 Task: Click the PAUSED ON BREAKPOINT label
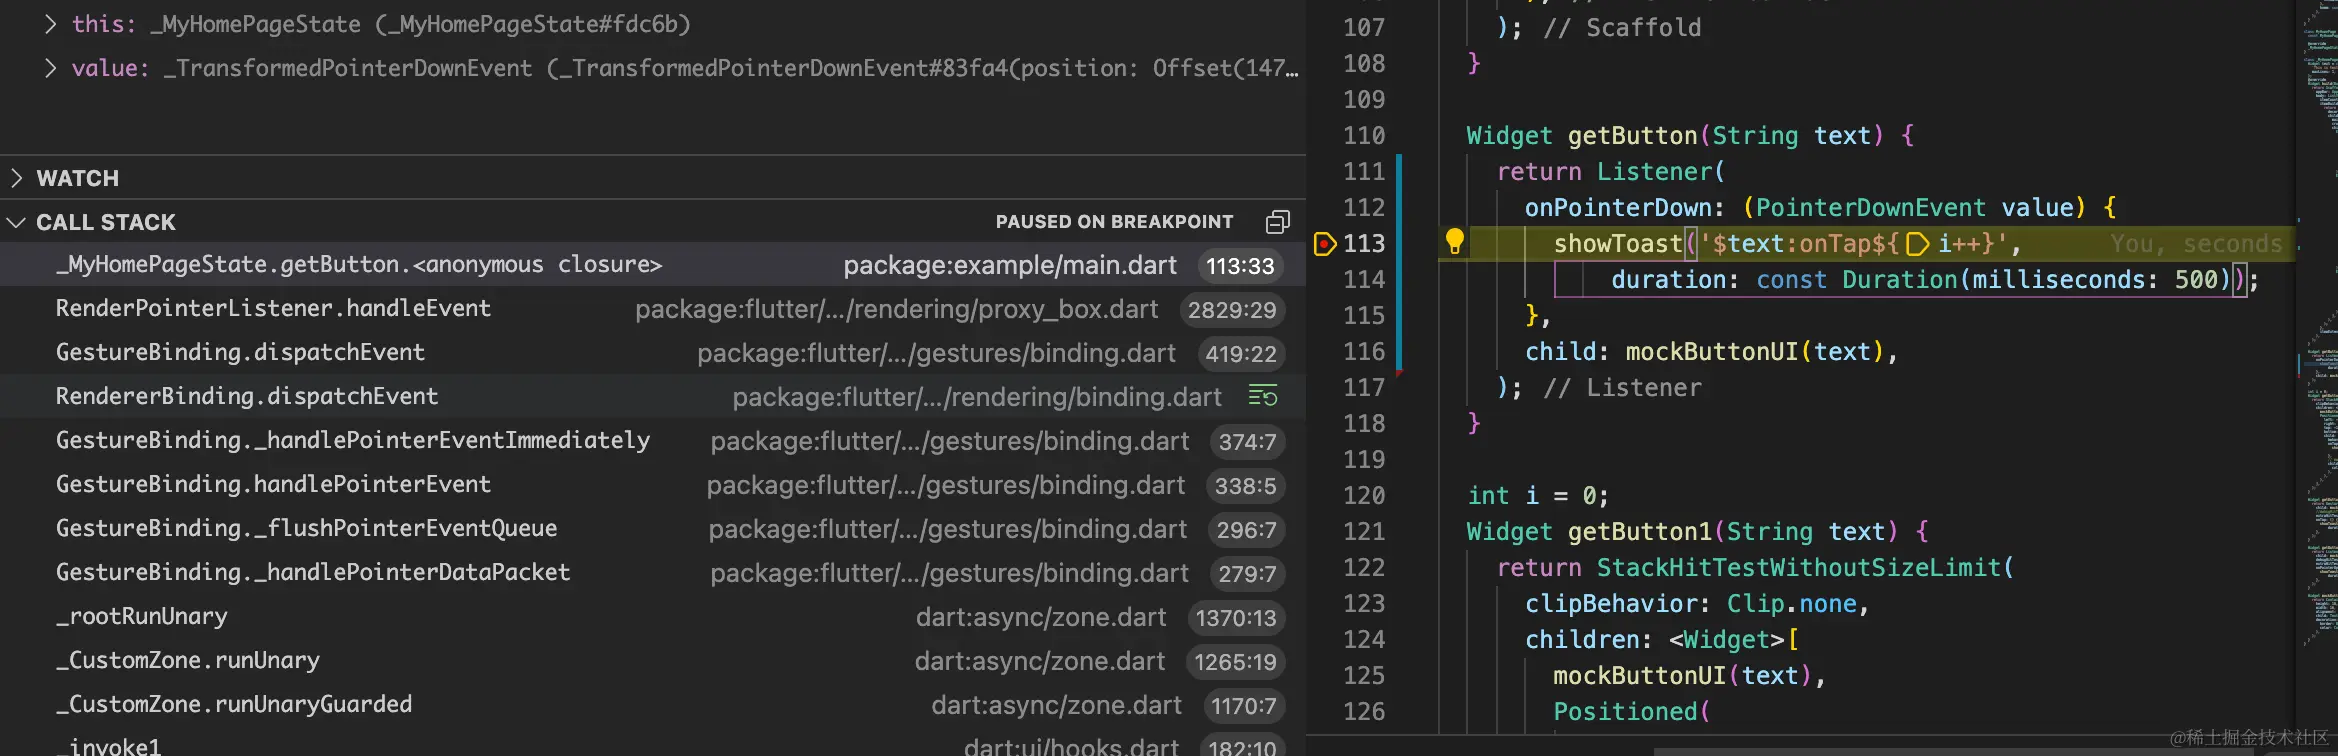click(x=1114, y=222)
